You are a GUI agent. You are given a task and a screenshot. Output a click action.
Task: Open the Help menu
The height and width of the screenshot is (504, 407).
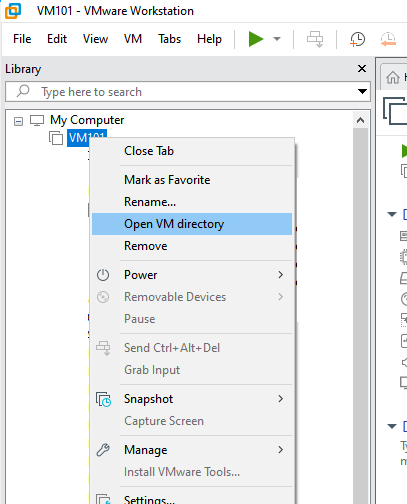(x=209, y=39)
